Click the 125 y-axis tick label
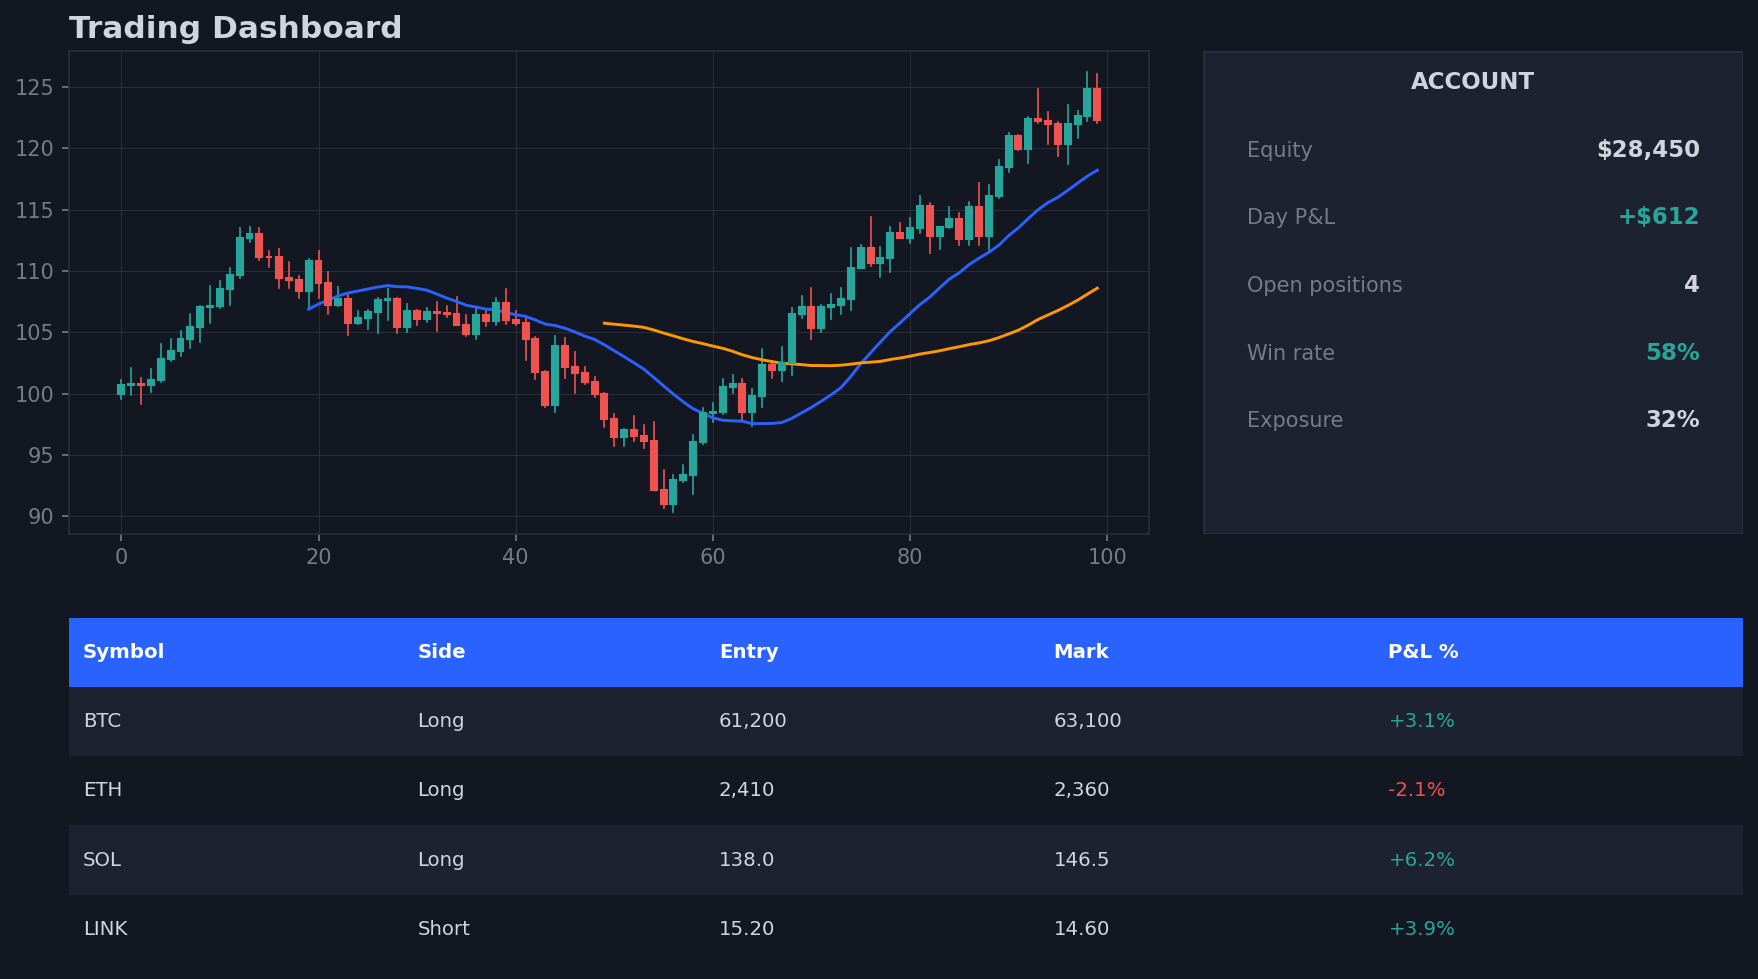The width and height of the screenshot is (1758, 979). pos(34,88)
